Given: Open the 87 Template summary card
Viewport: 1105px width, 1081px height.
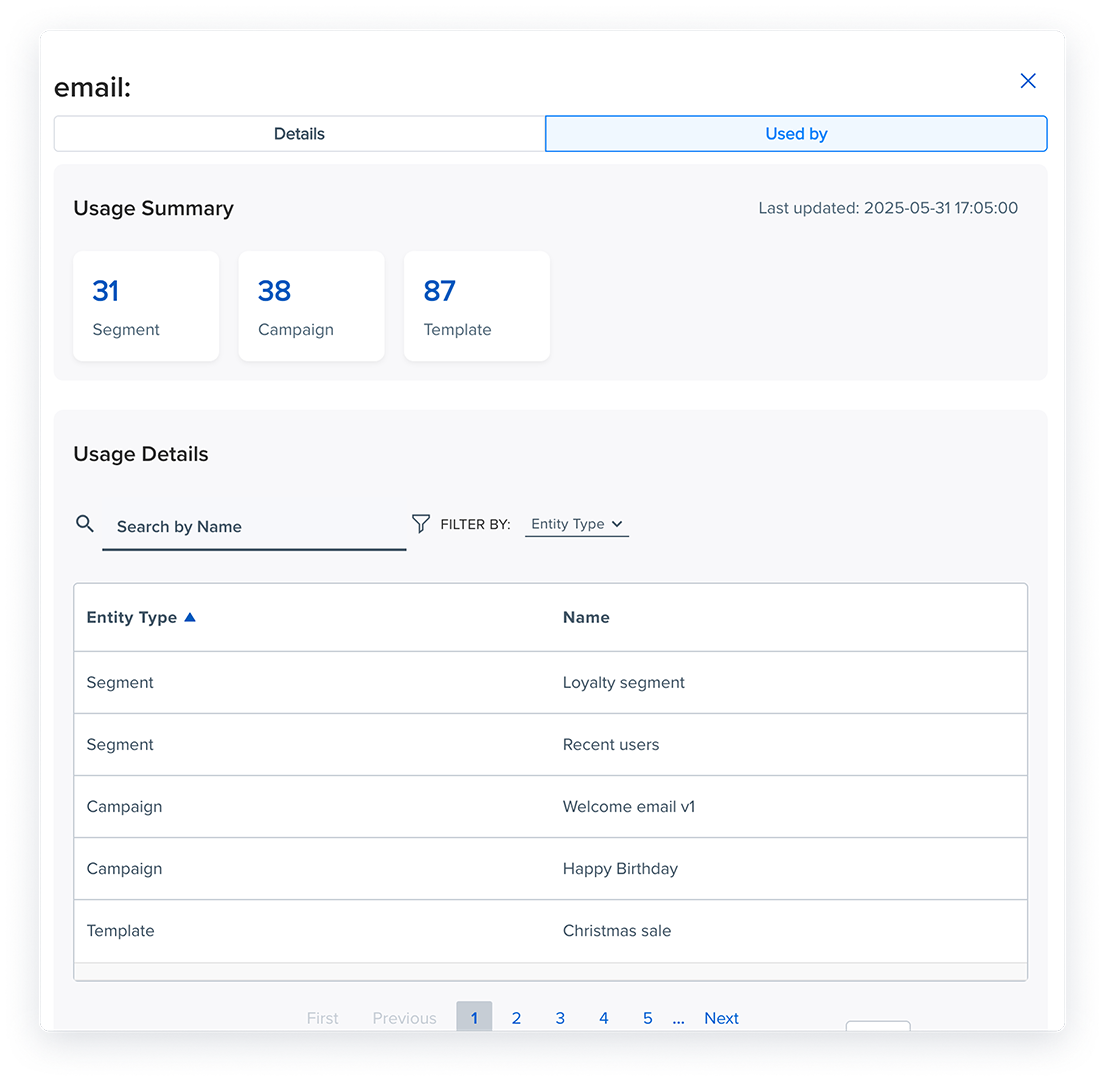Looking at the screenshot, I should point(477,307).
